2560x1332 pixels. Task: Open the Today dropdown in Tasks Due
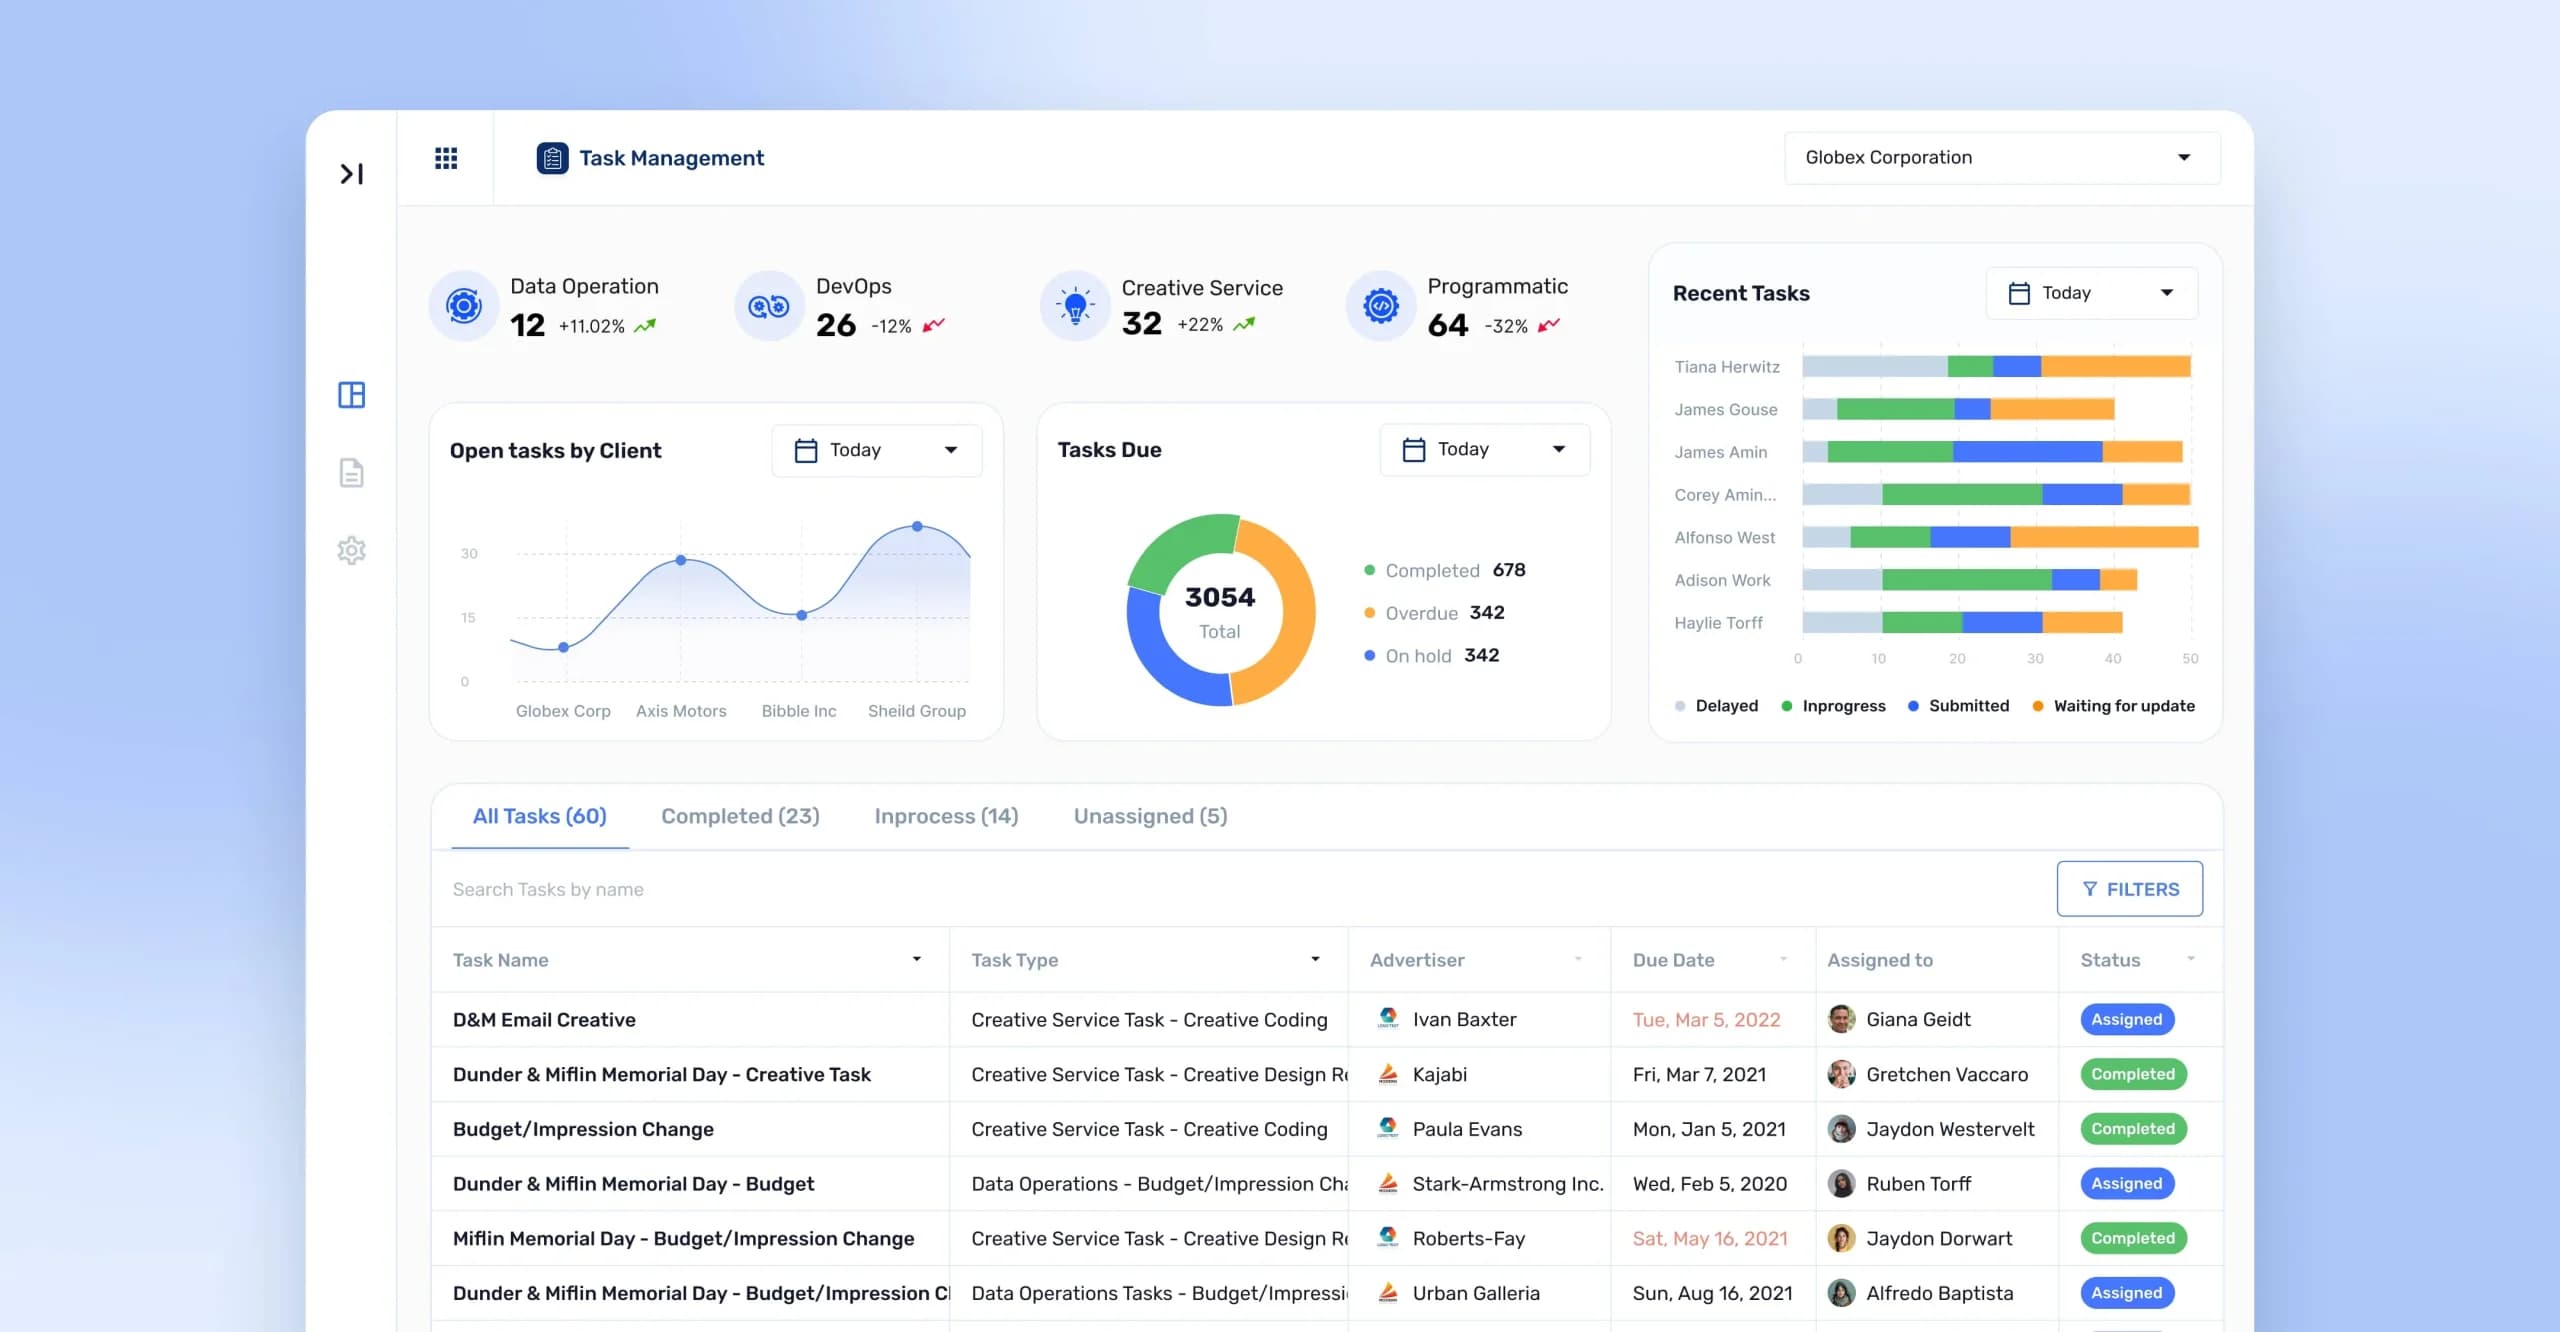[x=1484, y=450]
